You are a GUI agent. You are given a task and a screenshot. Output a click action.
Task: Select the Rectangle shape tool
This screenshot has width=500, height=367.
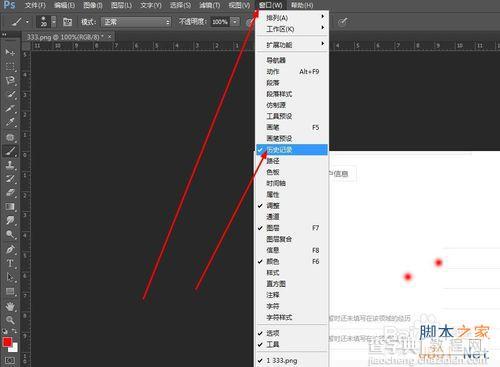click(x=10, y=292)
